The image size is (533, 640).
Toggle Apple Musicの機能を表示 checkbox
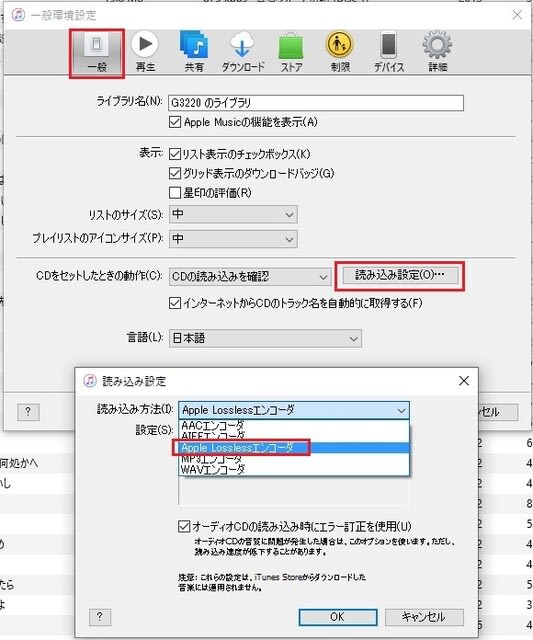(x=175, y=122)
